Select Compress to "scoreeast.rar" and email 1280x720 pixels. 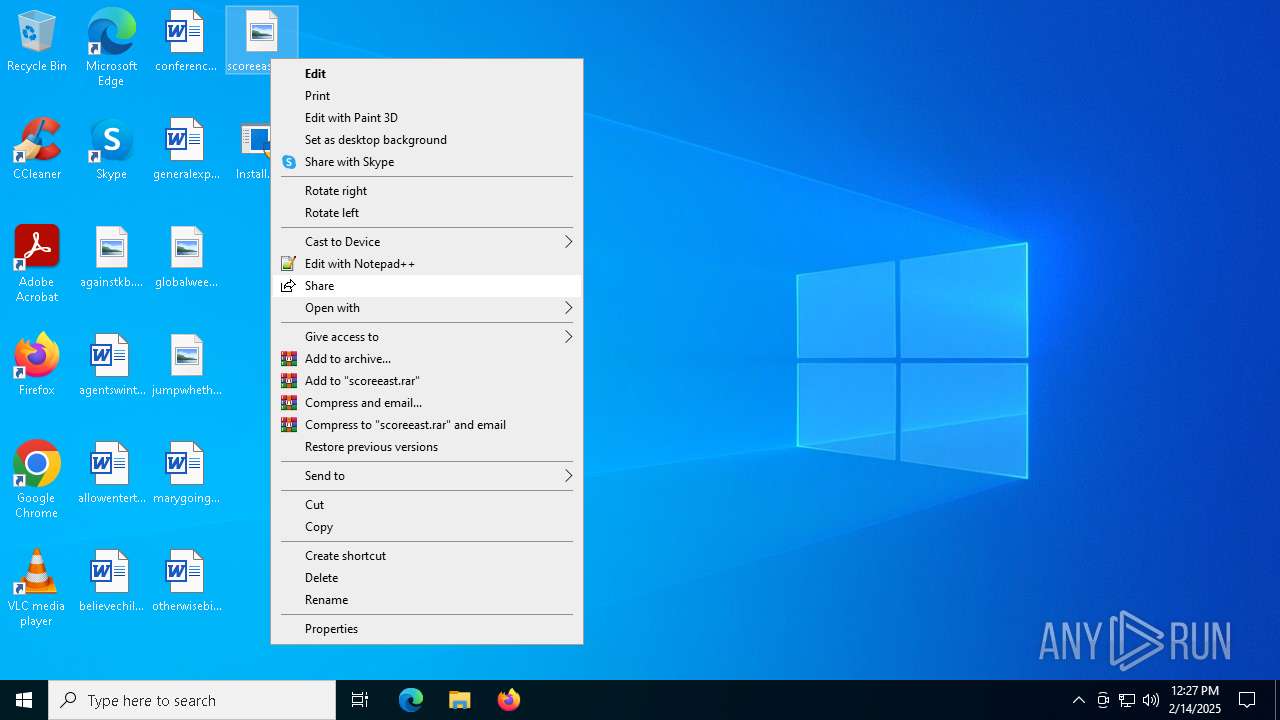[427, 425]
